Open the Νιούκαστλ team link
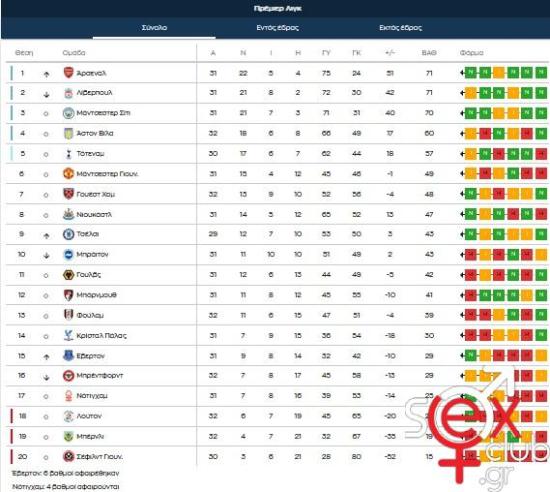 (x=94, y=214)
